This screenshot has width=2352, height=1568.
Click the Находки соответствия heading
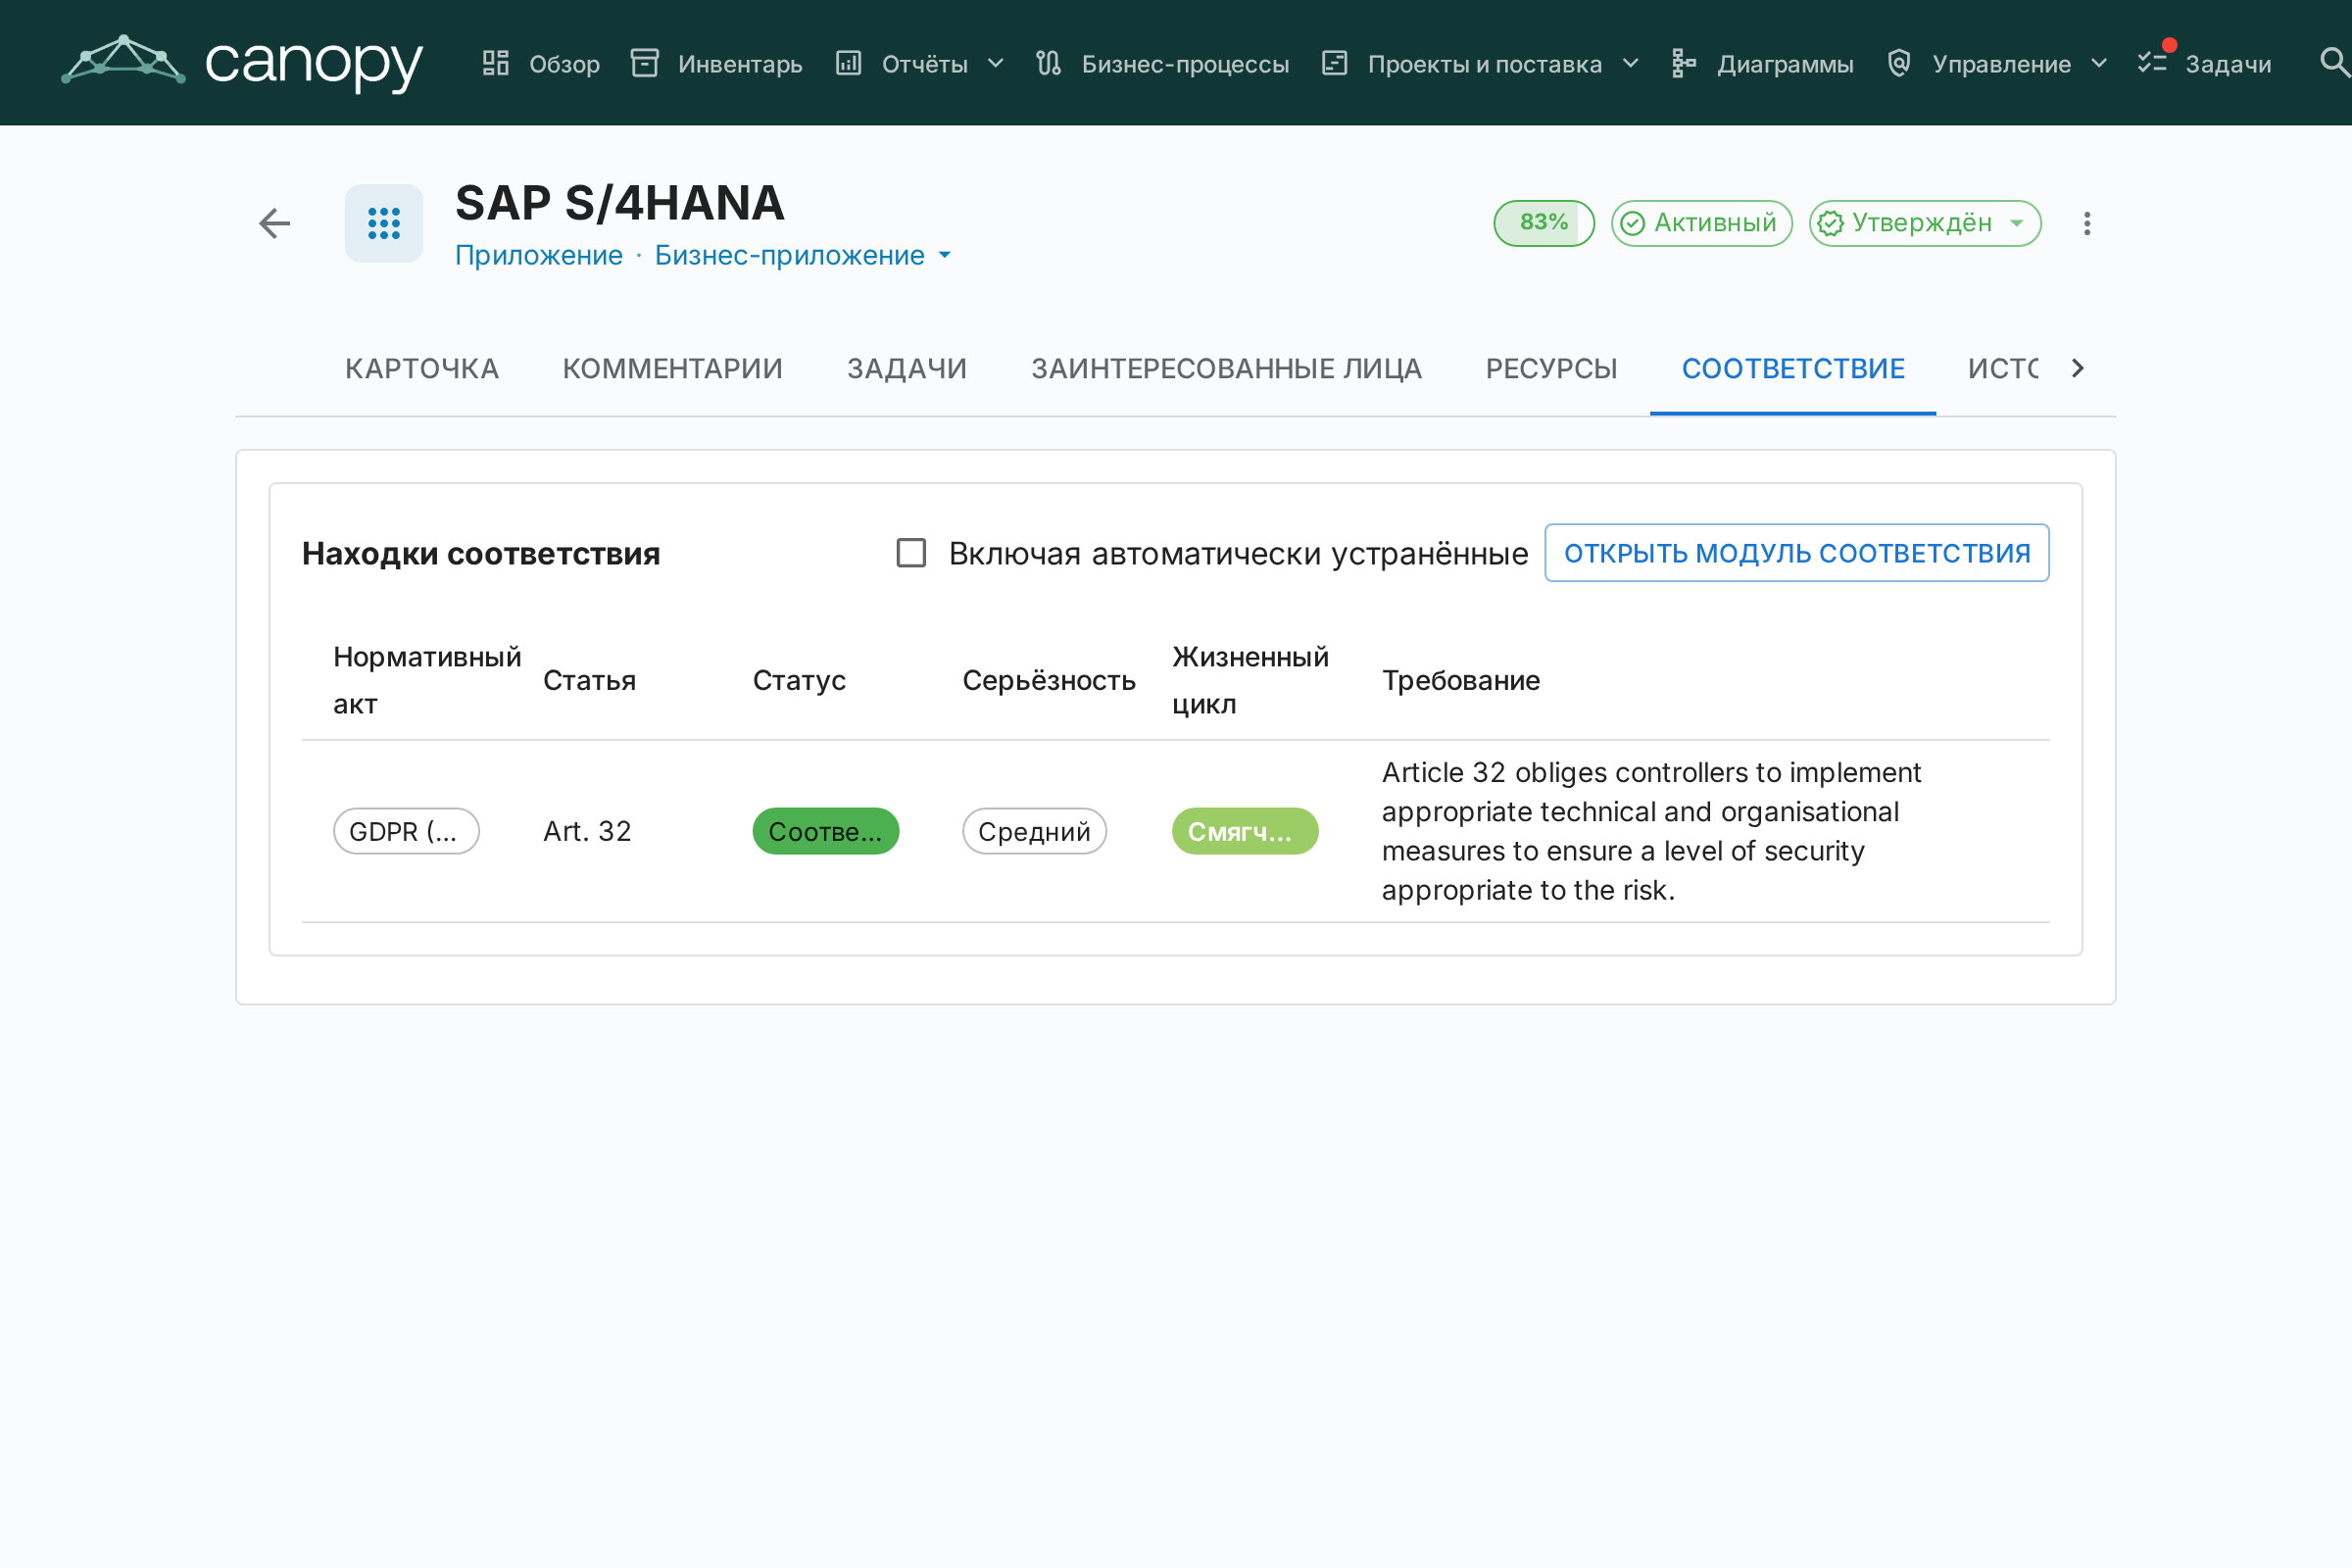(481, 553)
